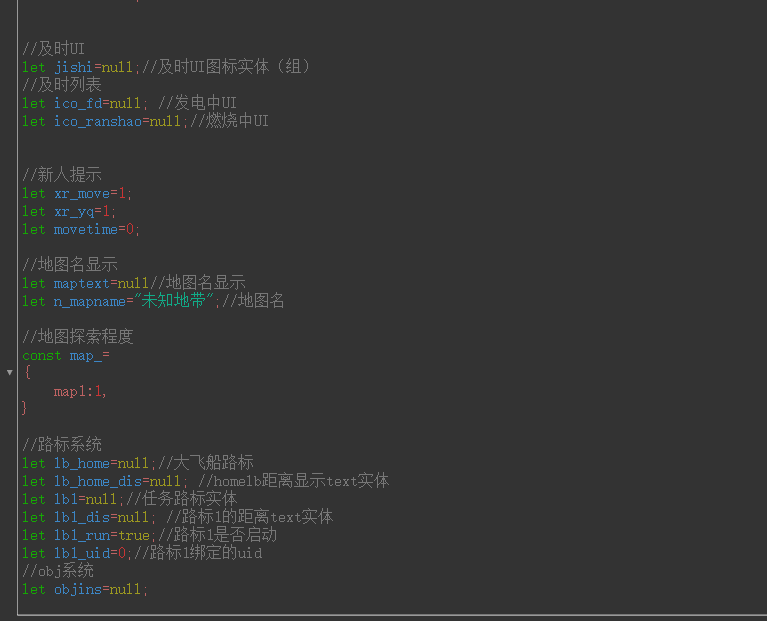767x621 pixels.
Task: Click the opening brace after const map_
Action: [x=28, y=373]
